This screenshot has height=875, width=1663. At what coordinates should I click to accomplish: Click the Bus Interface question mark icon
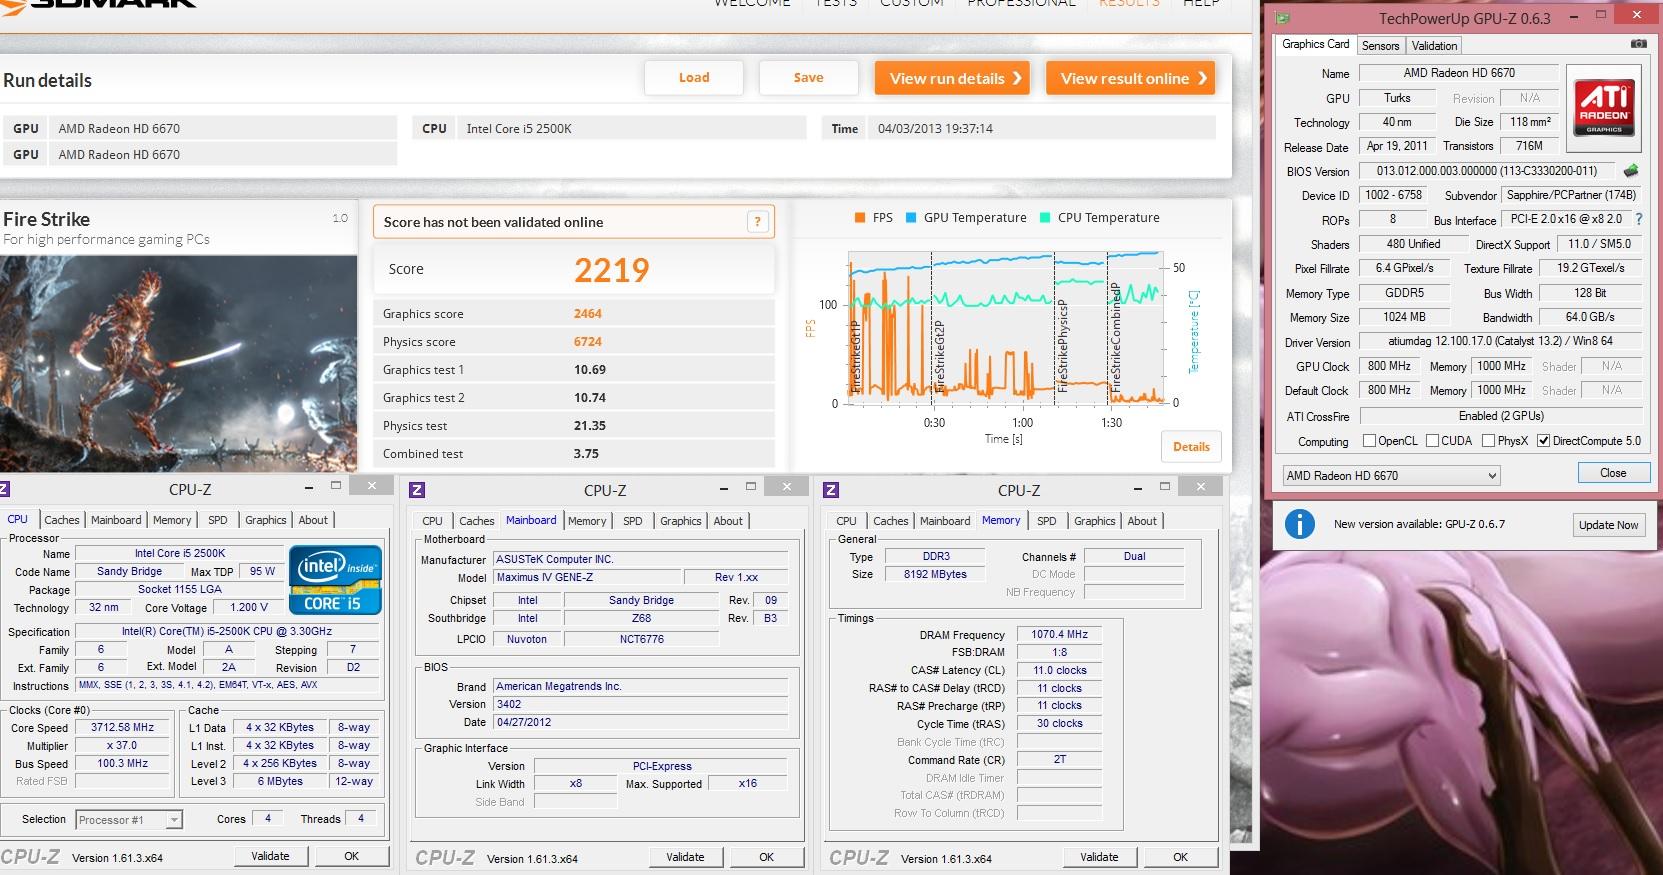[1639, 219]
